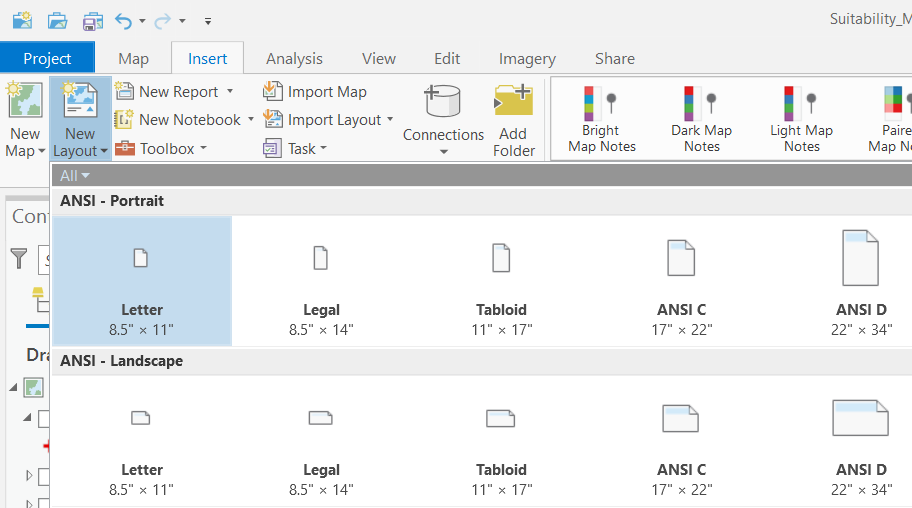Image resolution: width=912 pixels, height=508 pixels.
Task: Open the Task dropdown arrow
Action: pos(322,149)
